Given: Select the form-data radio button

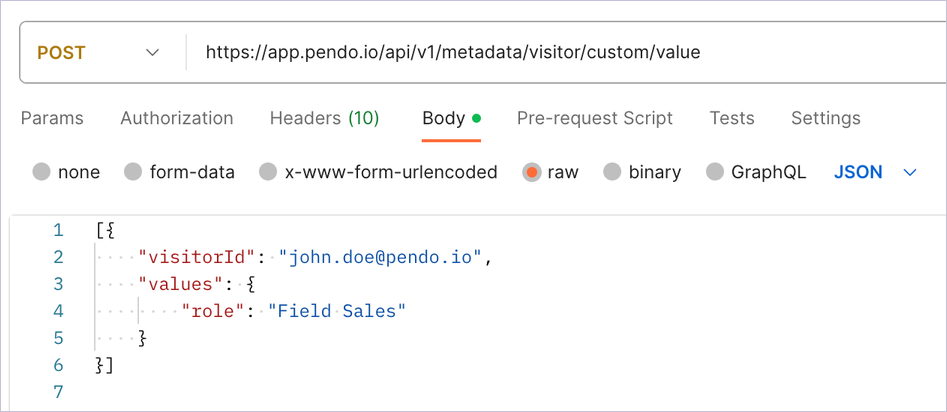Looking at the screenshot, I should (133, 172).
